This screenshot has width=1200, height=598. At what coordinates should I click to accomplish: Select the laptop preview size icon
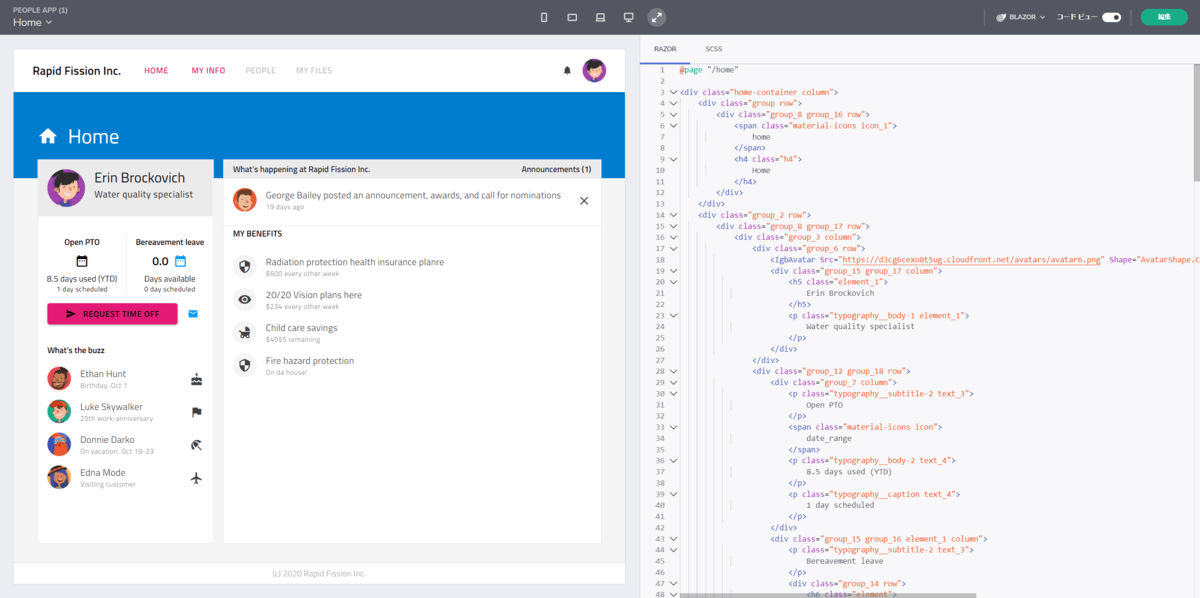(600, 17)
